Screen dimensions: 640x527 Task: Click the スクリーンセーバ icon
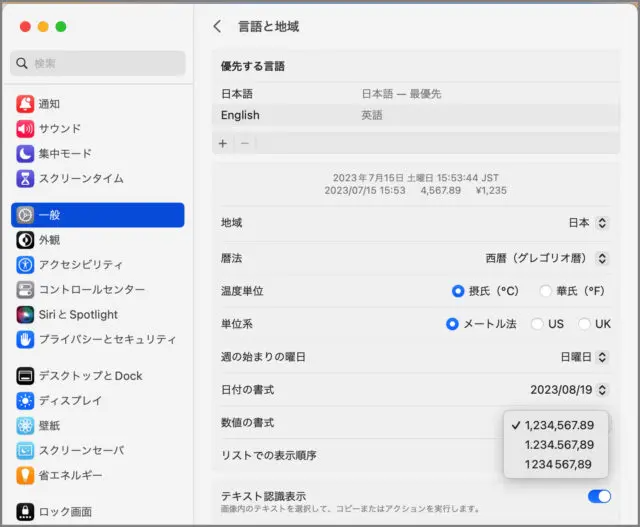[x=25, y=450]
